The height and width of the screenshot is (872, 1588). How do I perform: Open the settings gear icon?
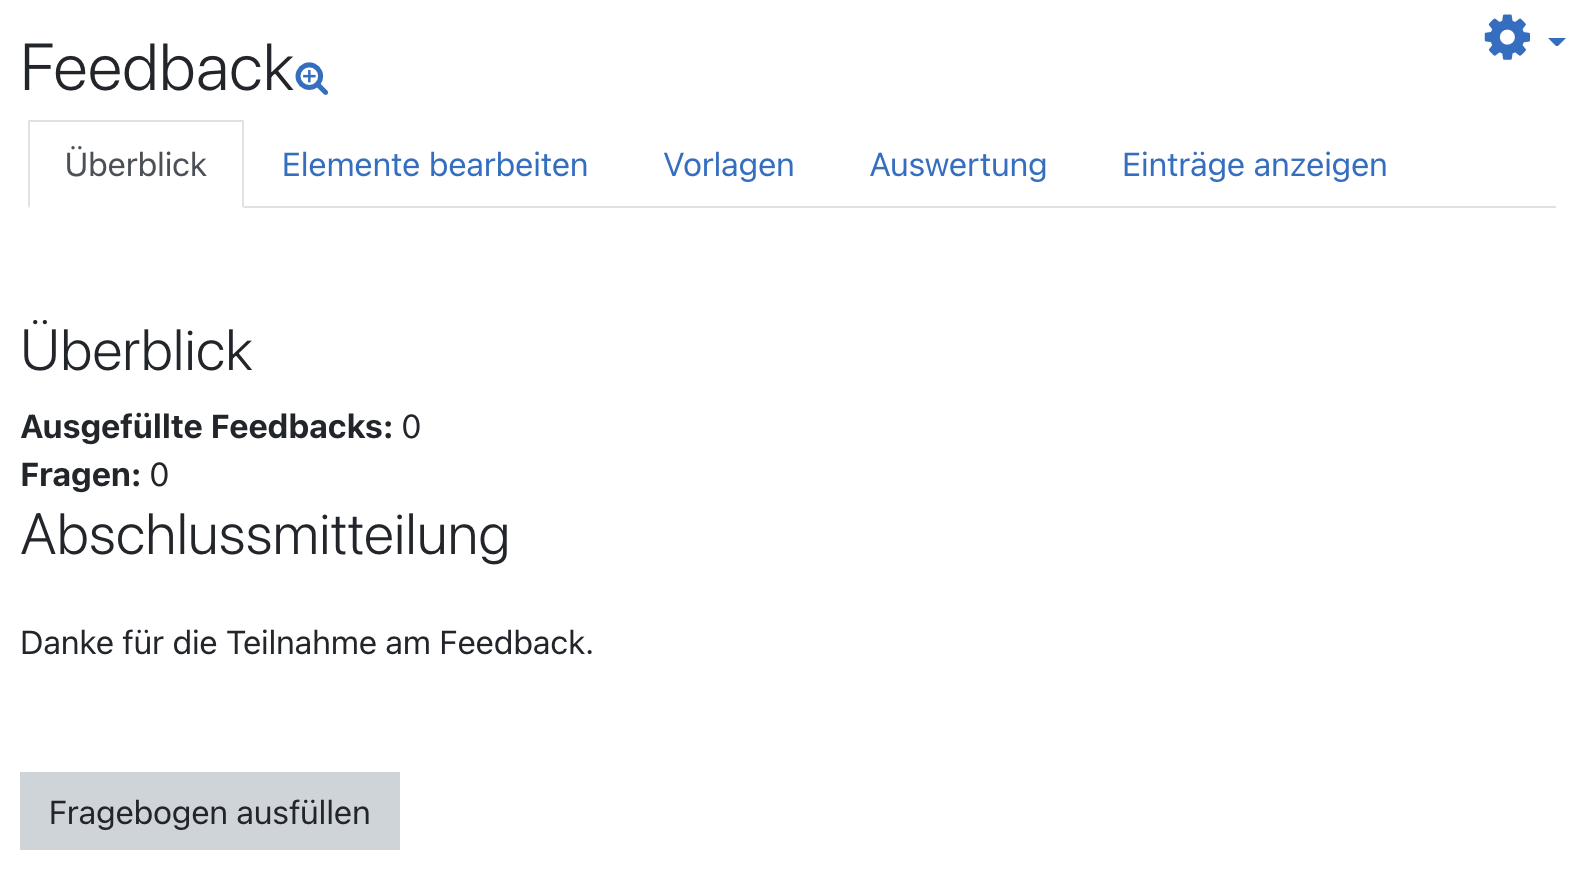click(x=1507, y=38)
